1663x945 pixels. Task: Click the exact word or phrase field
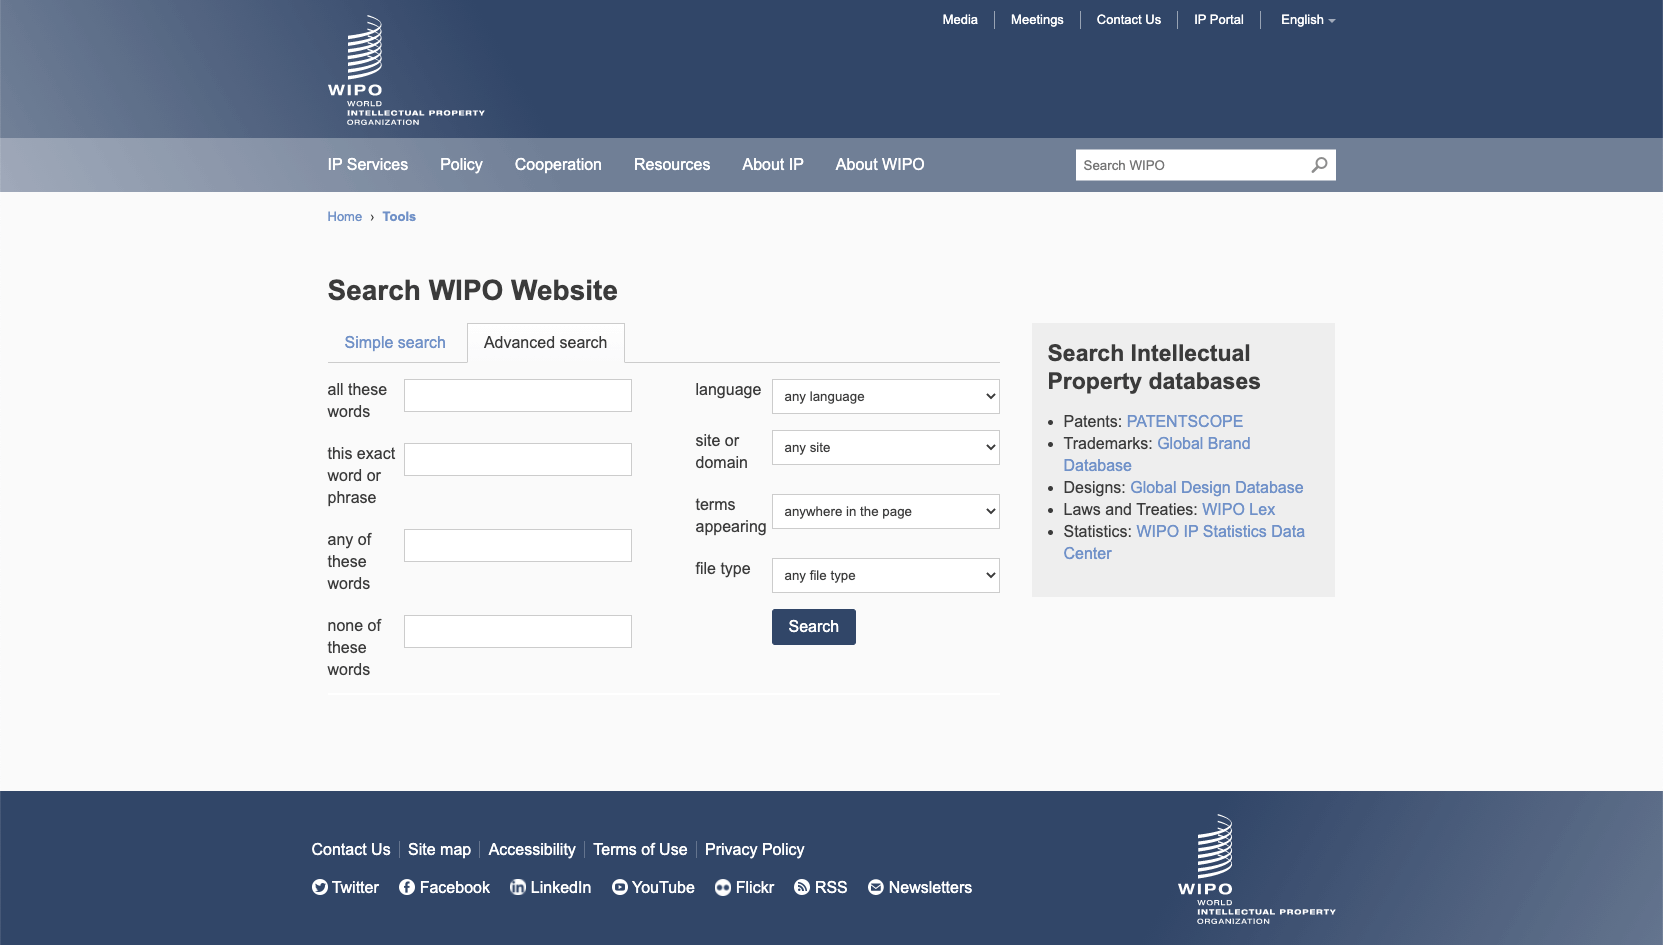point(518,459)
